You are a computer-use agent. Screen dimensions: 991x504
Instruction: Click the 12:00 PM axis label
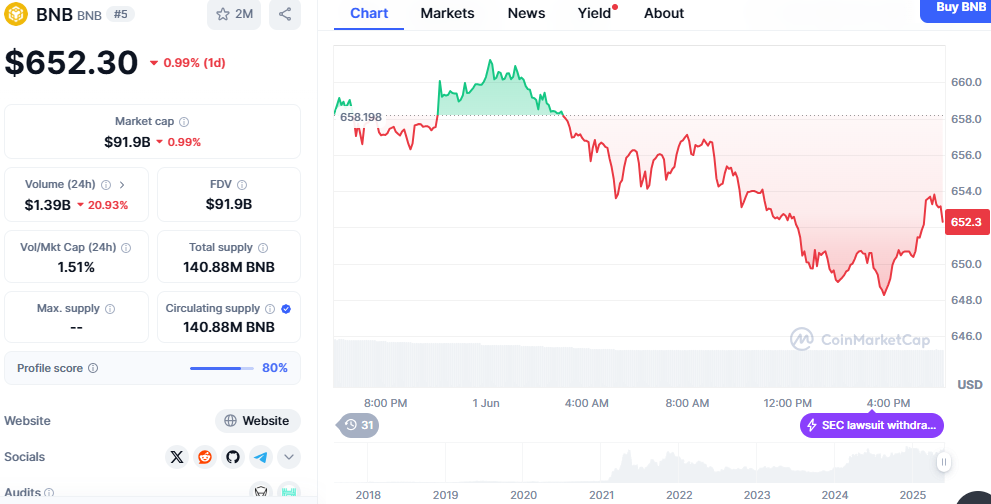(x=787, y=403)
